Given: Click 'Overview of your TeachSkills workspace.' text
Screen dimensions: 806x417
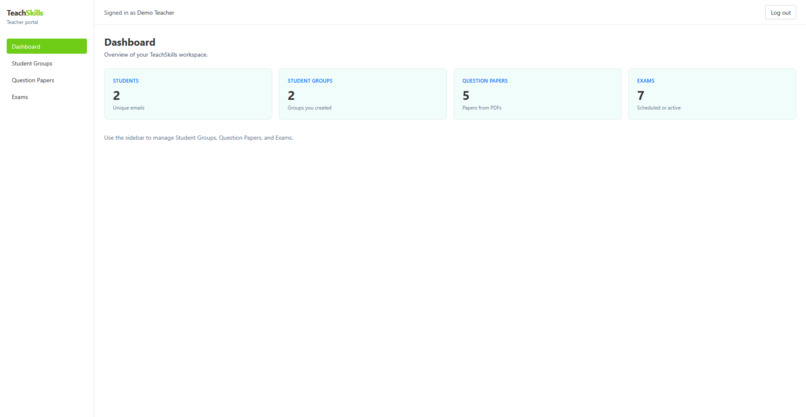Looking at the screenshot, I should pos(156,55).
